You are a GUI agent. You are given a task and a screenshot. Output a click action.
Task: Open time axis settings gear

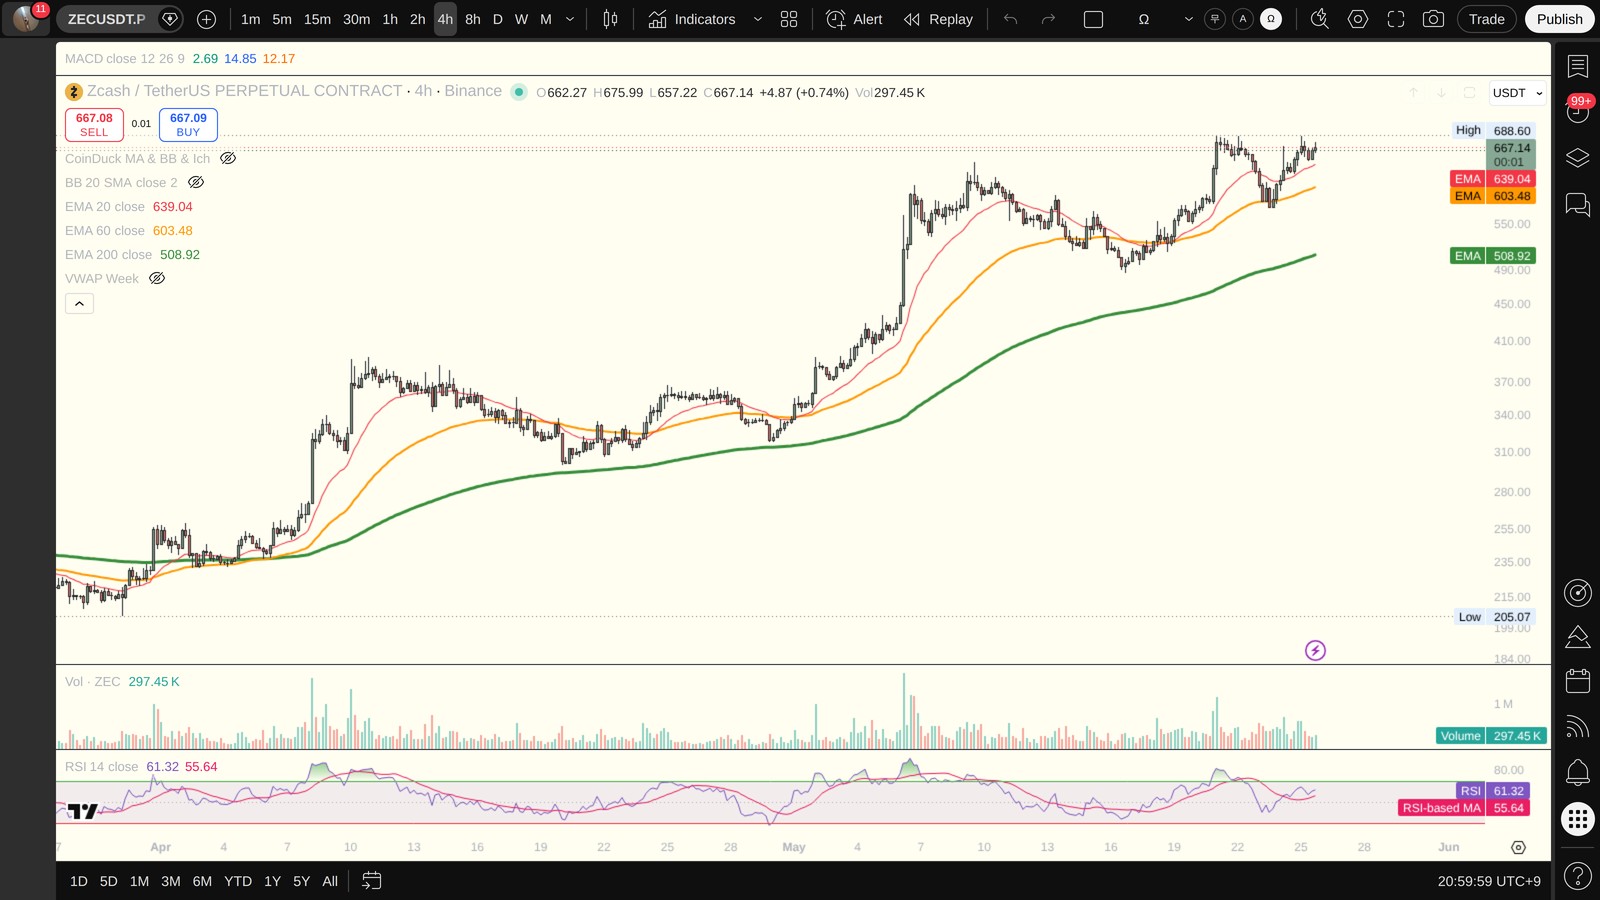click(x=1518, y=848)
